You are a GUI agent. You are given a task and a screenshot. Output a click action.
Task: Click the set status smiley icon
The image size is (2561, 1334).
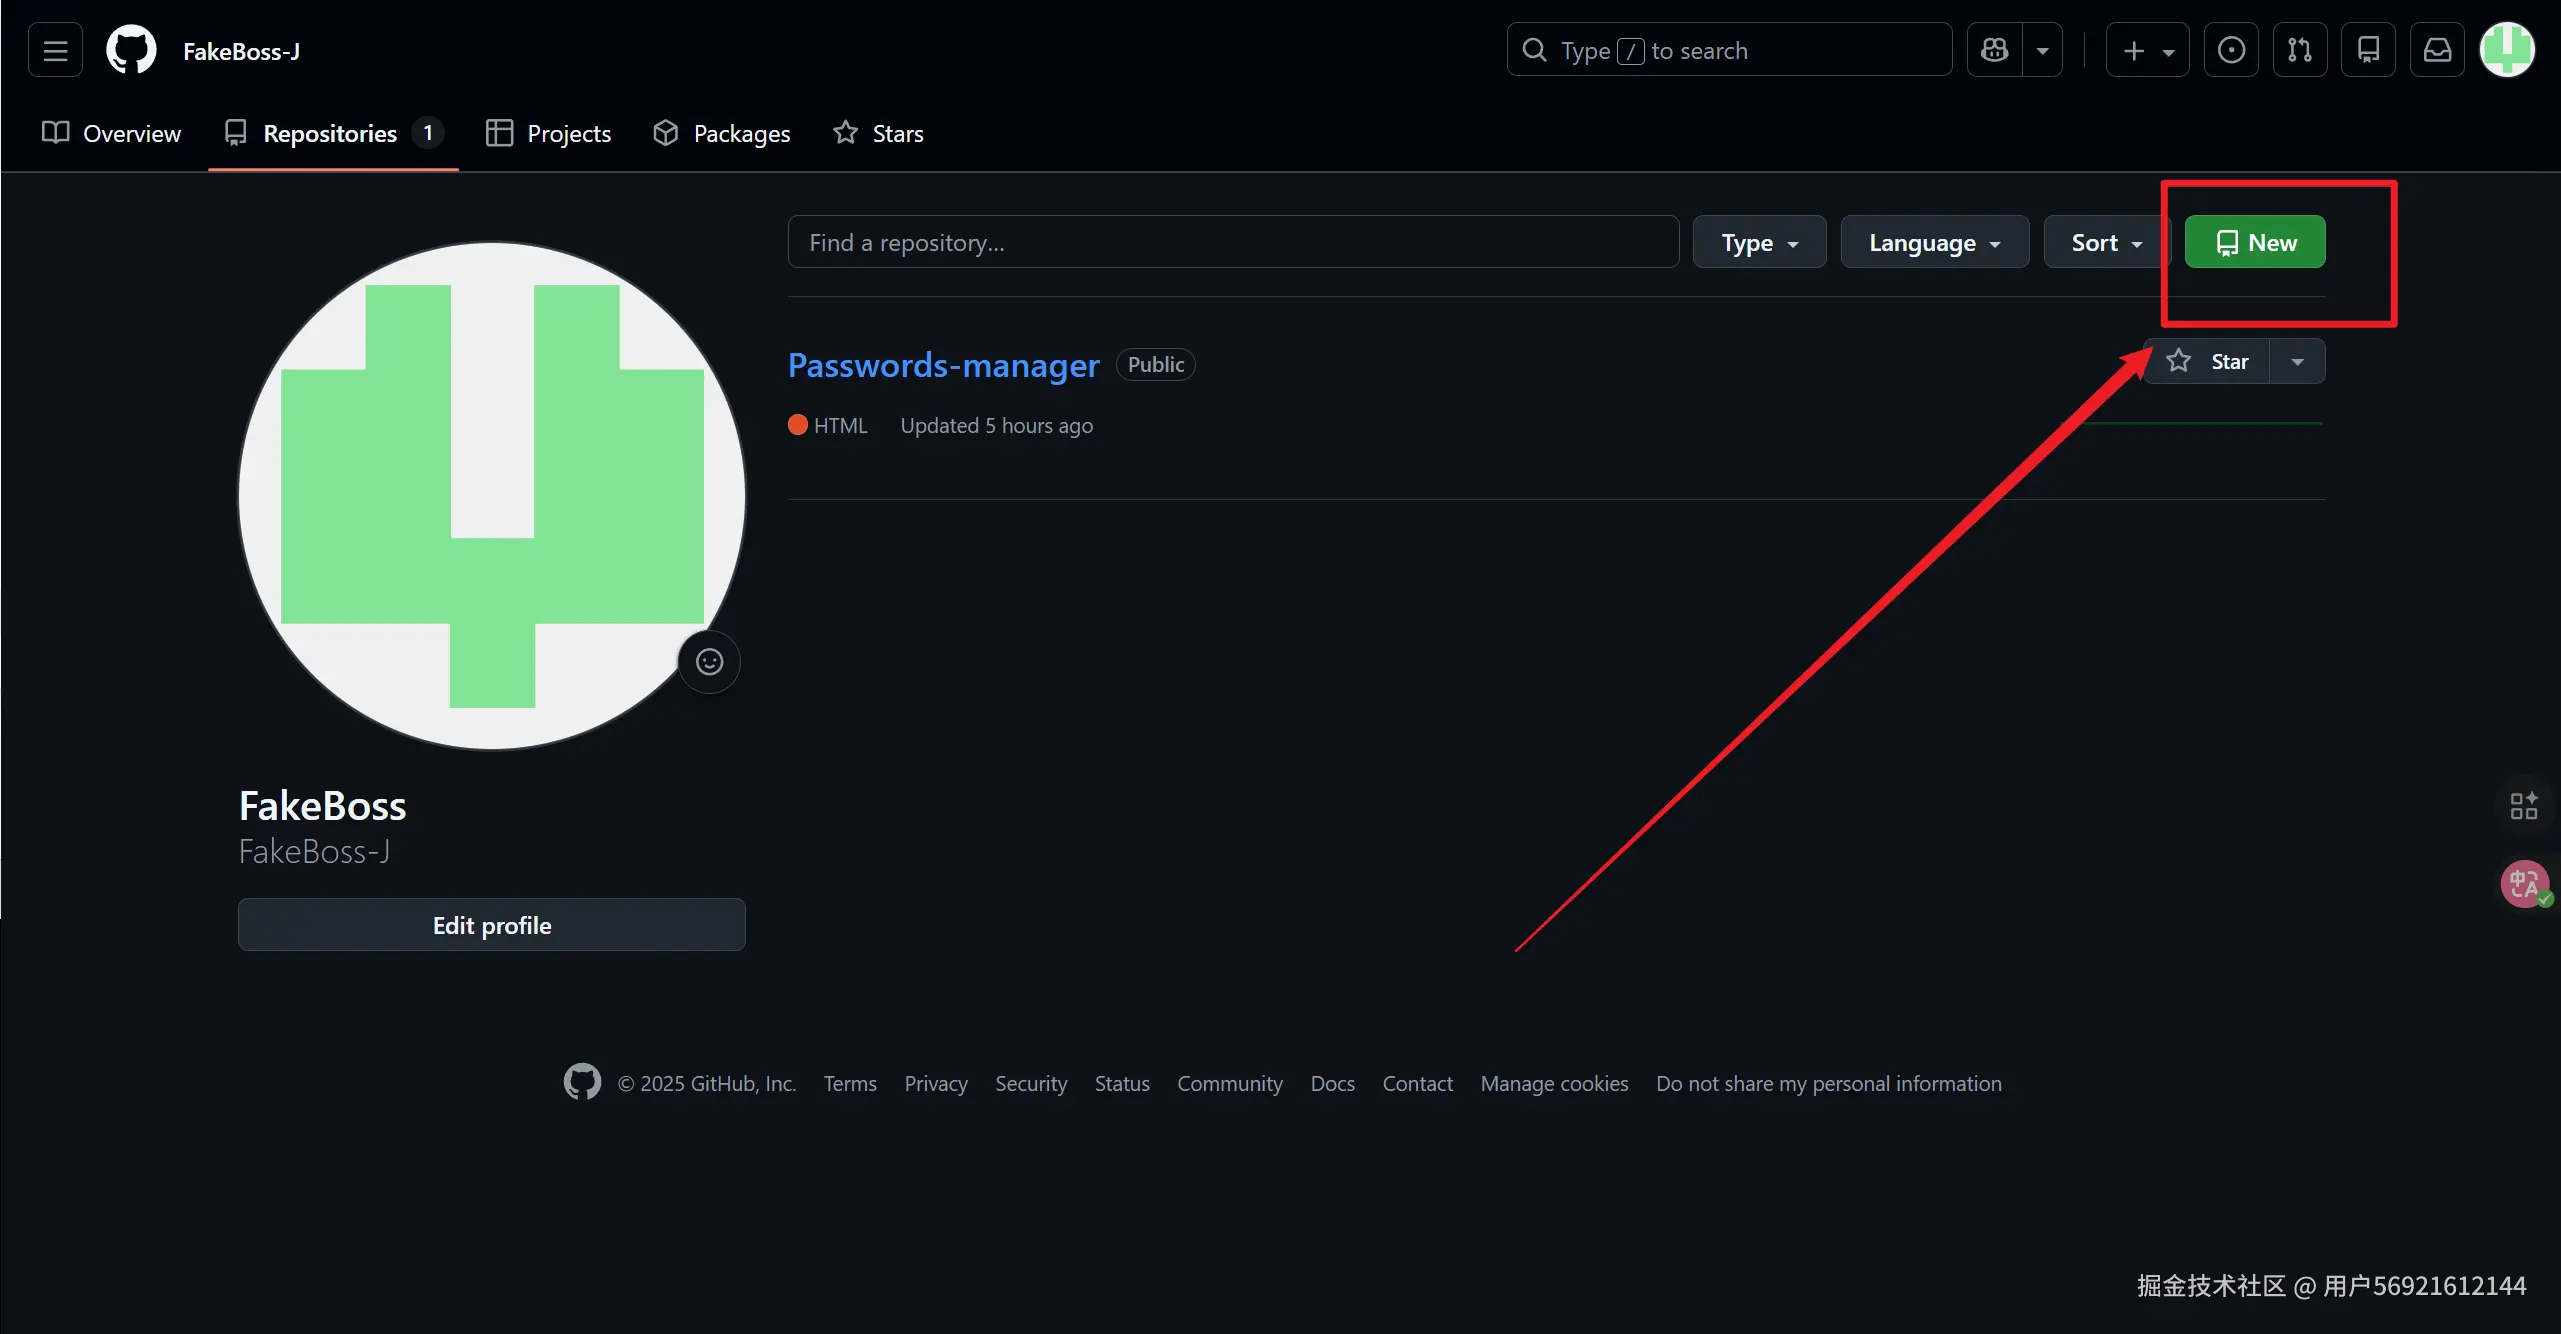tap(709, 662)
